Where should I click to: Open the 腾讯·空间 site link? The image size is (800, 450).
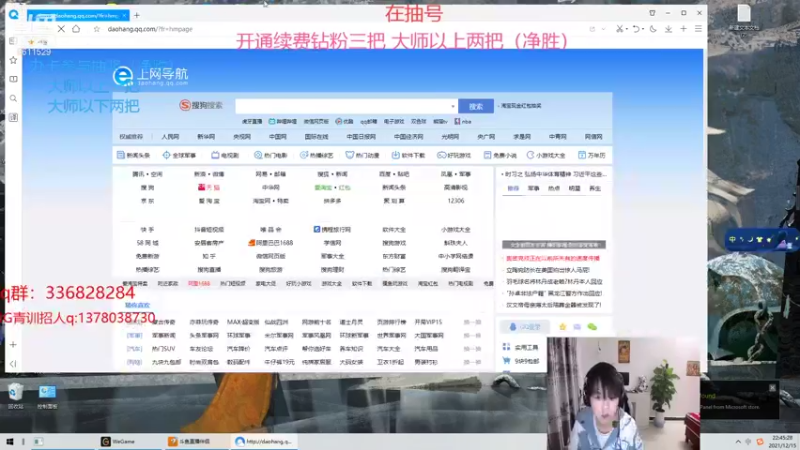(147, 174)
